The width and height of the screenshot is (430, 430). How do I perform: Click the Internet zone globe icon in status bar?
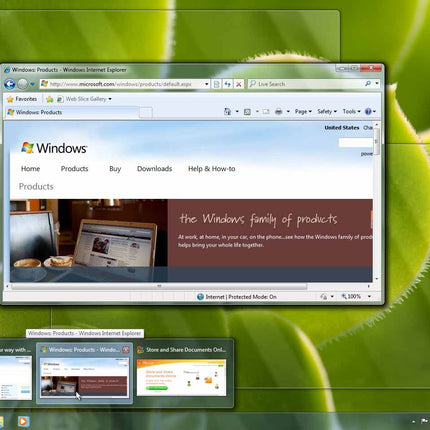(x=200, y=297)
